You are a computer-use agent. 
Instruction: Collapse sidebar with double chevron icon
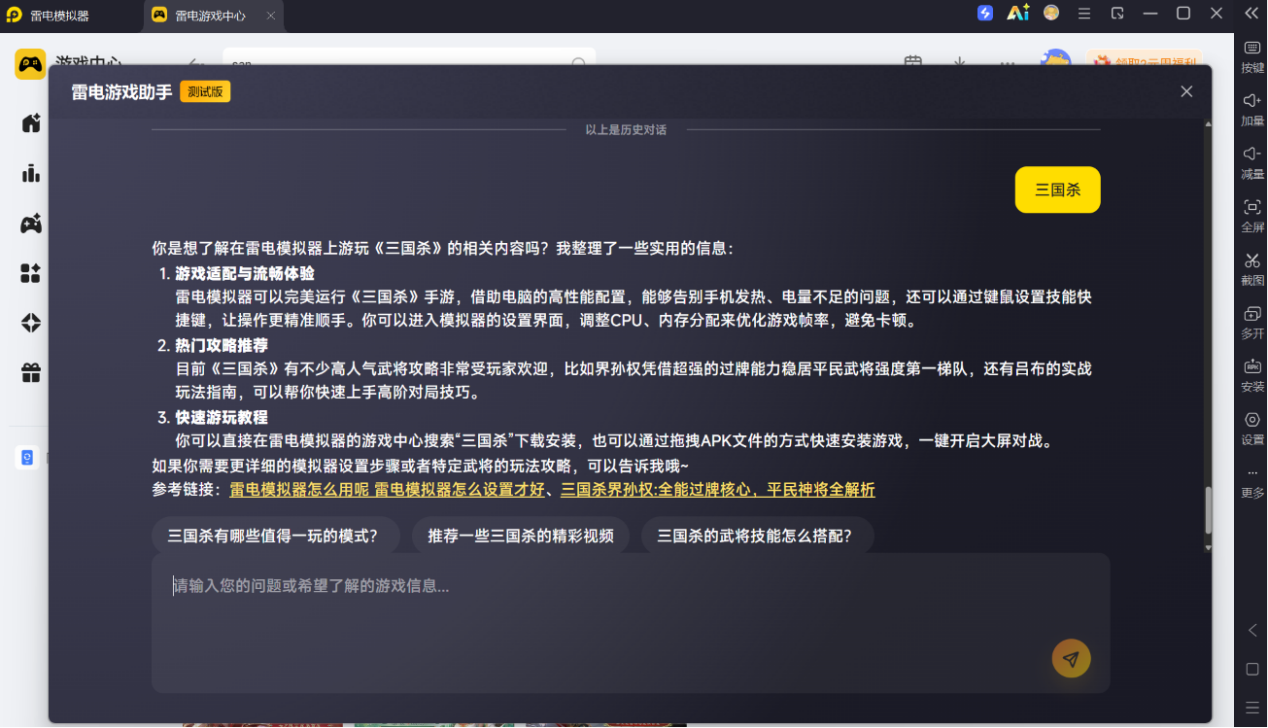pyautogui.click(x=1251, y=13)
